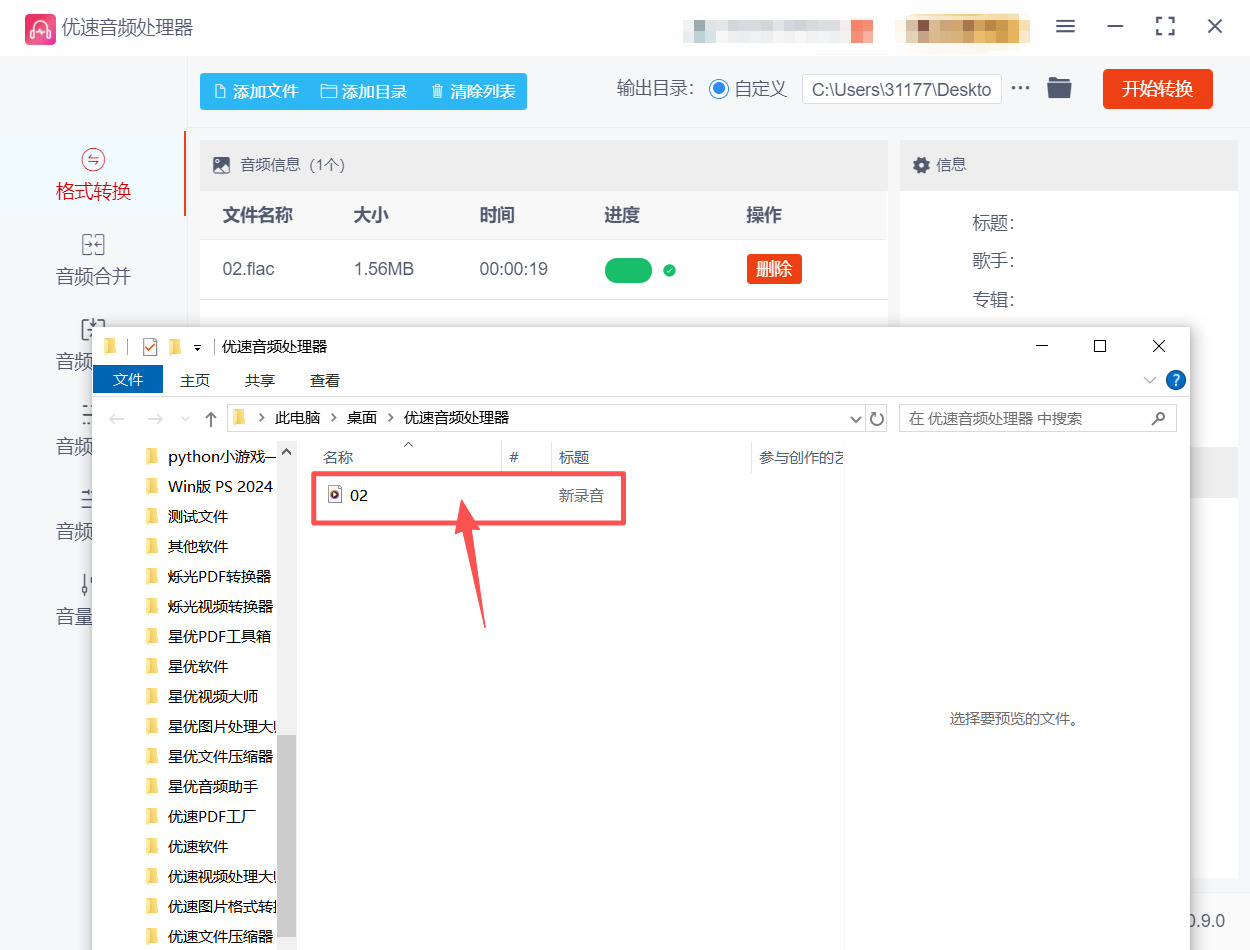The height and width of the screenshot is (950, 1250).
Task: Toggle the 名称 column sort chevron
Action: [x=408, y=442]
